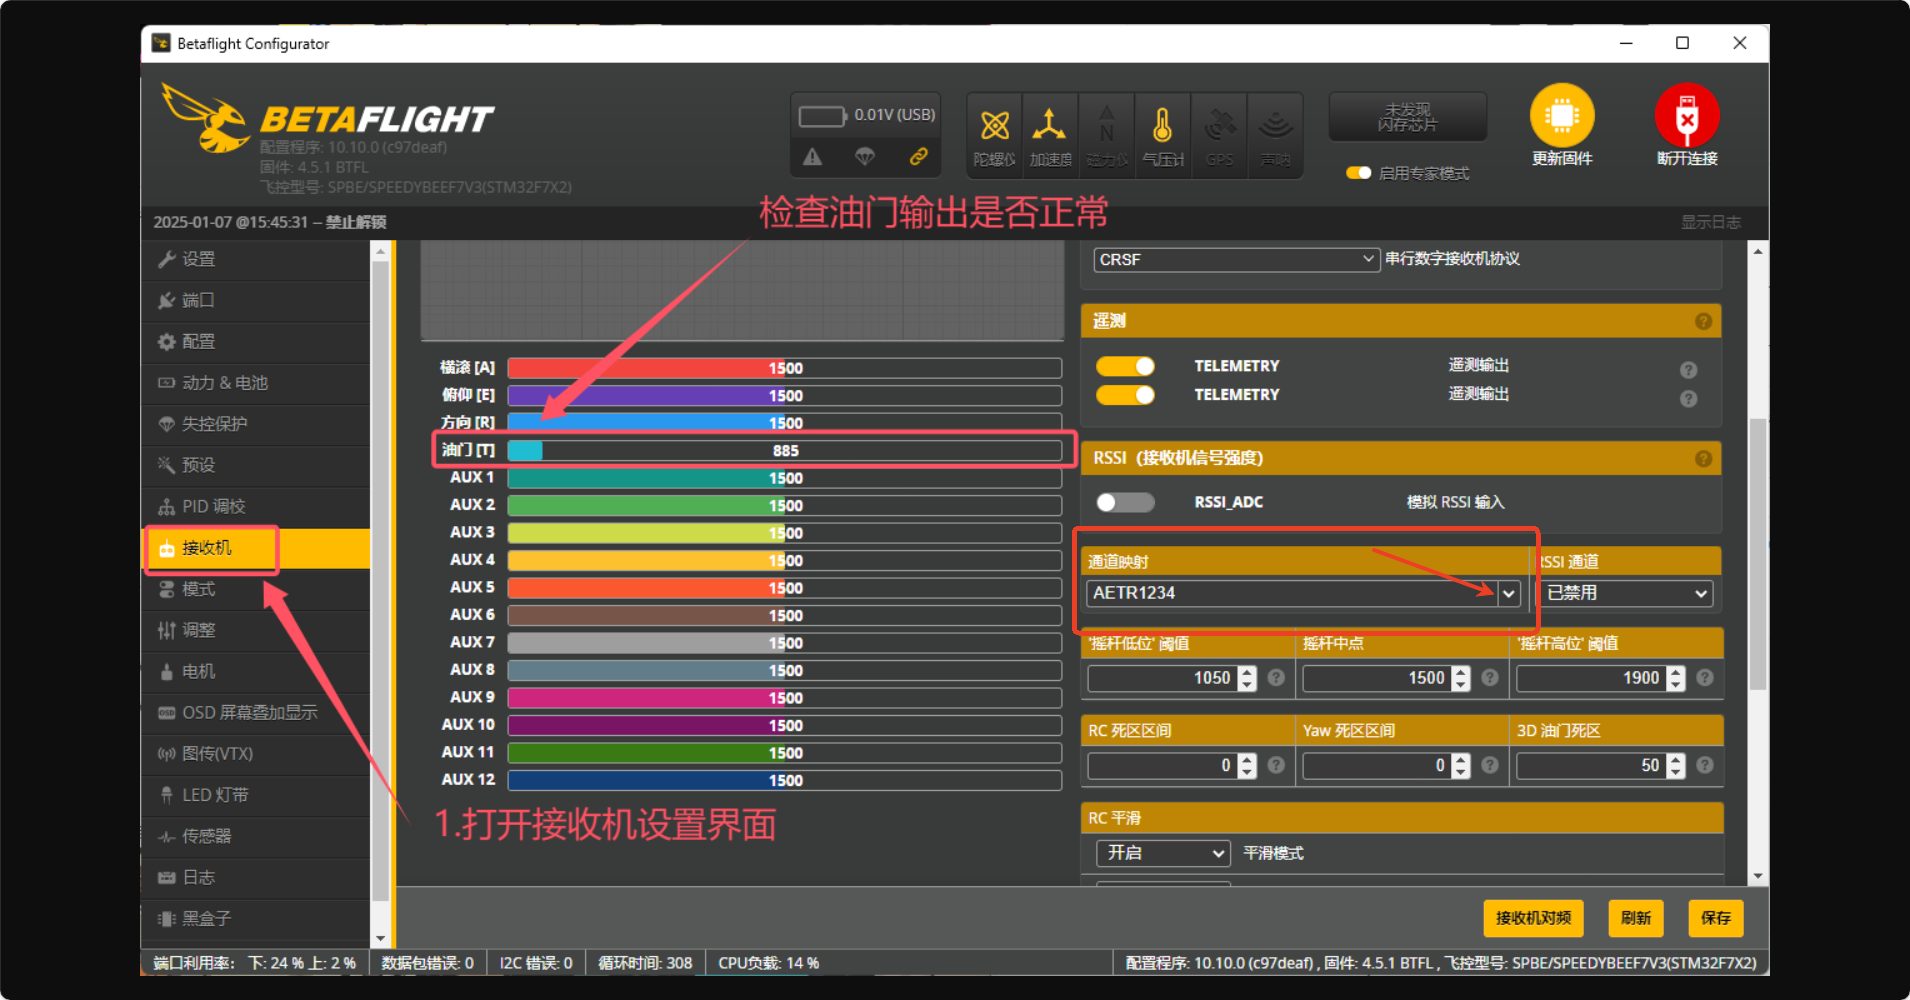This screenshot has height=1000, width=1910.
Task: Click the link status icon
Action: [x=918, y=157]
